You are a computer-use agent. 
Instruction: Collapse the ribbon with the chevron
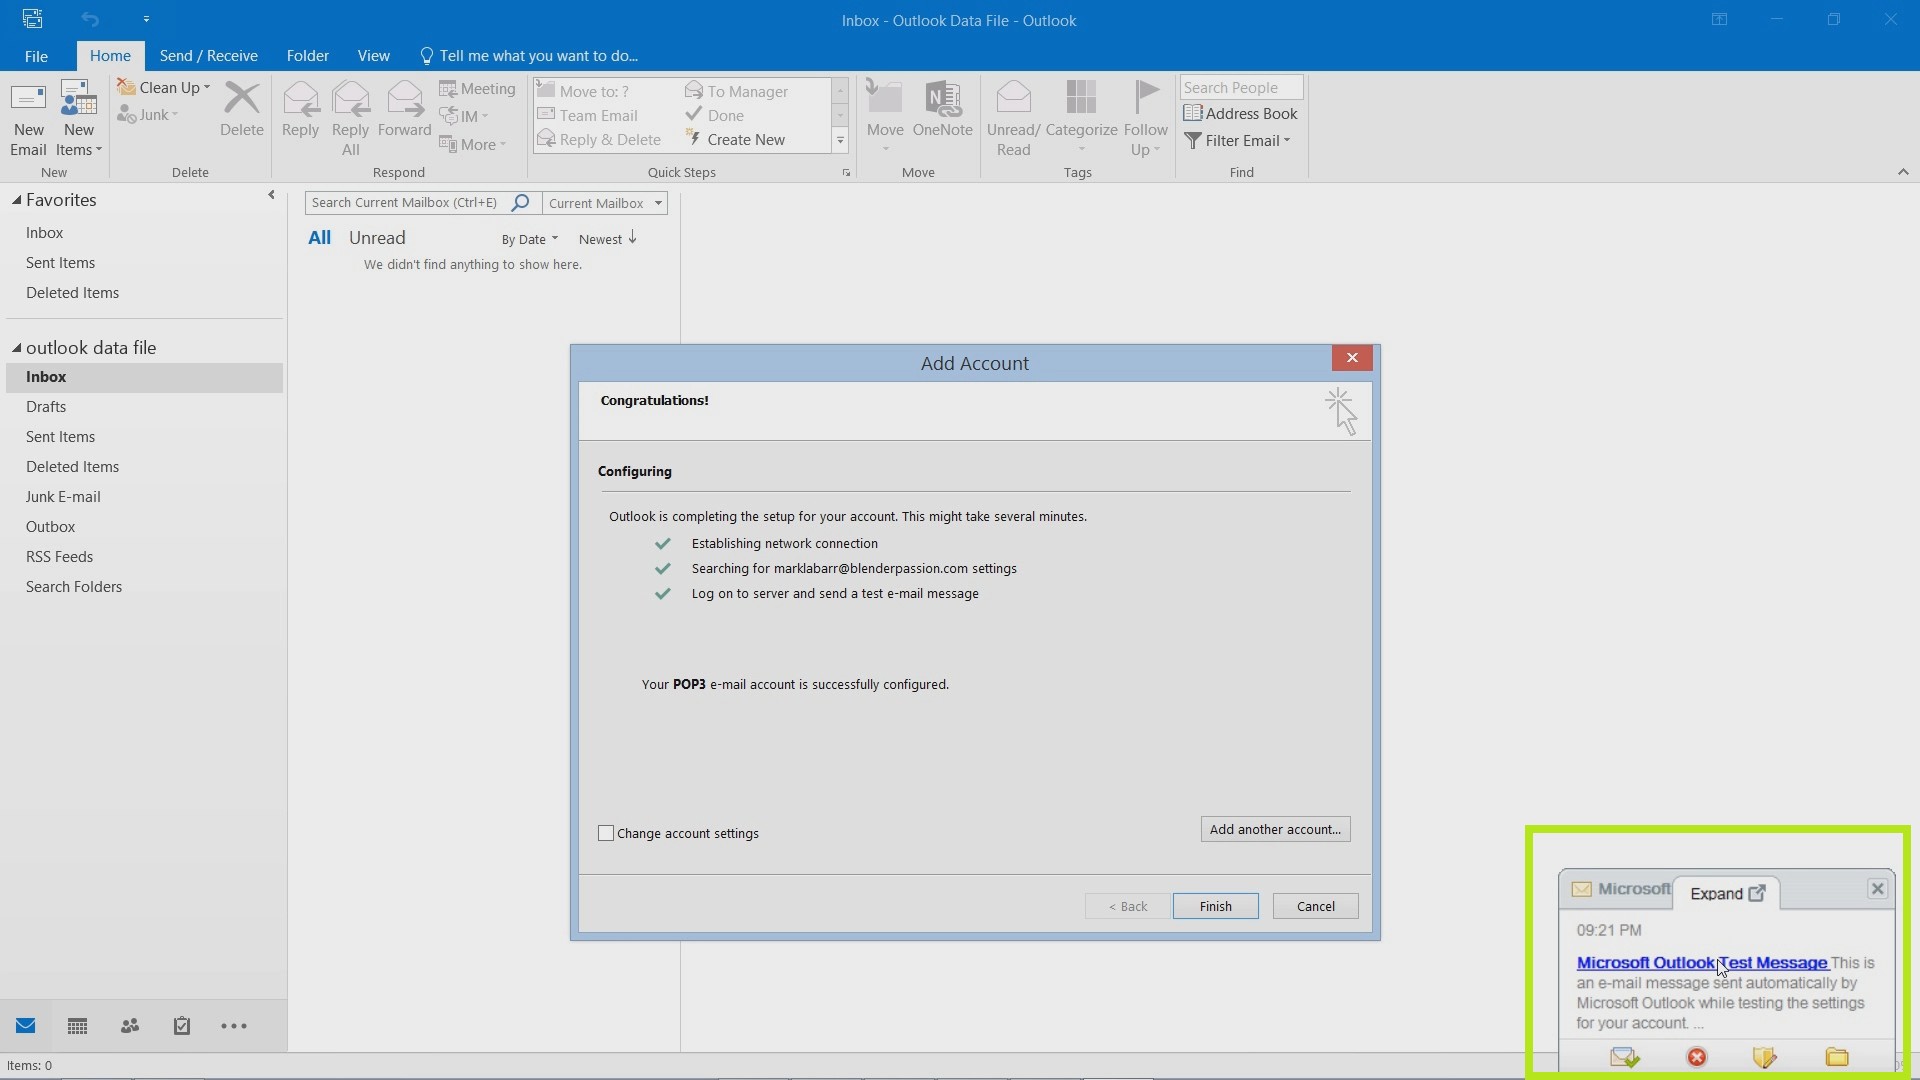click(x=1903, y=172)
